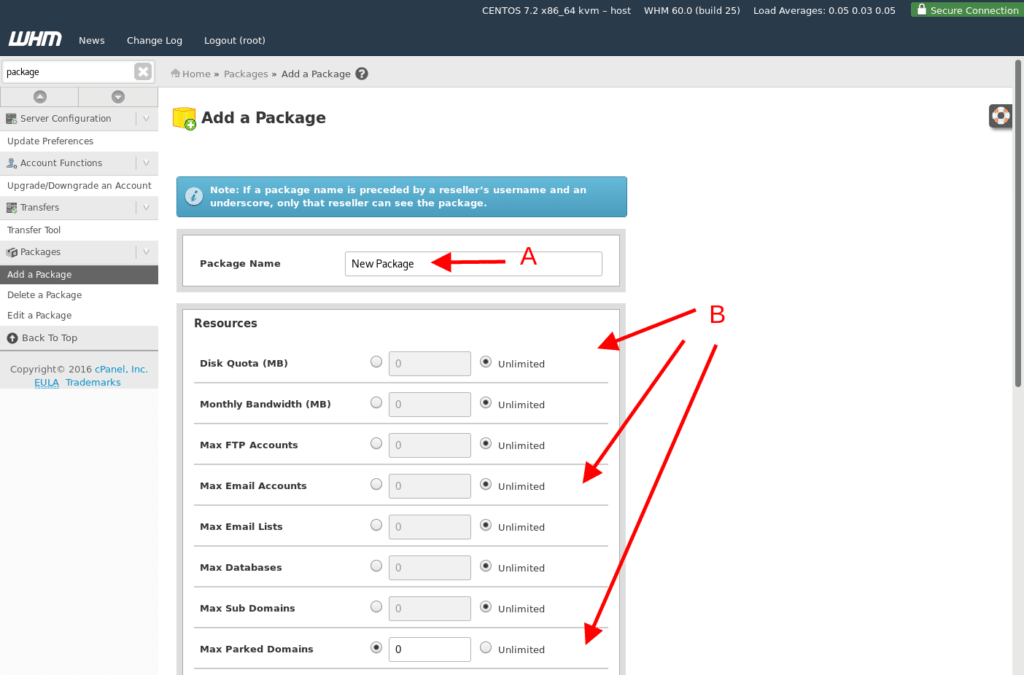This screenshot has width=1024, height=675.
Task: Click the WHM logo
Action: tap(35, 40)
